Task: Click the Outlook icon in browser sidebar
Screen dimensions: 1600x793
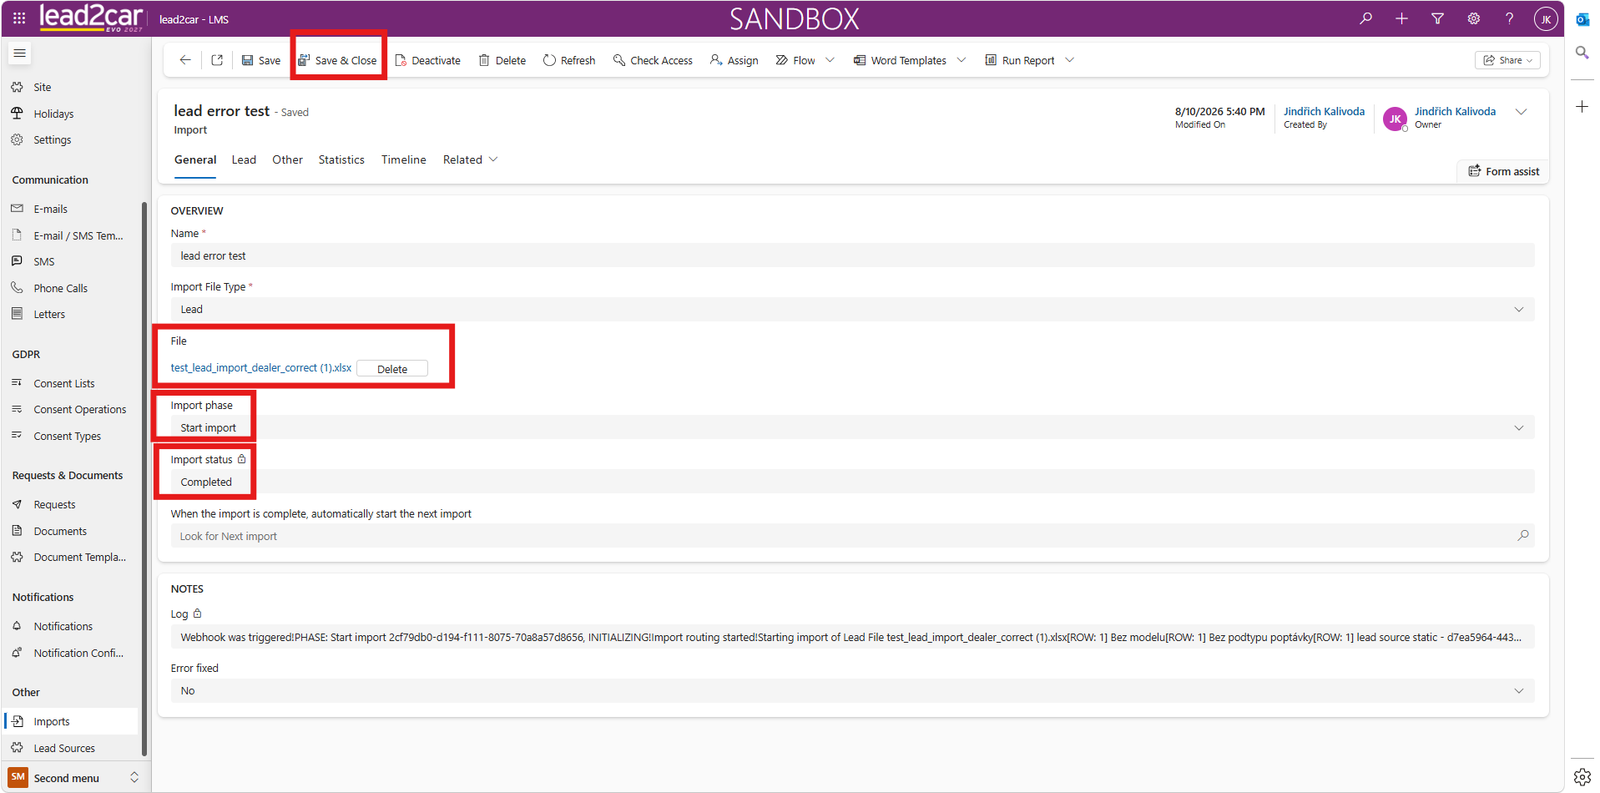Action: point(1582,19)
